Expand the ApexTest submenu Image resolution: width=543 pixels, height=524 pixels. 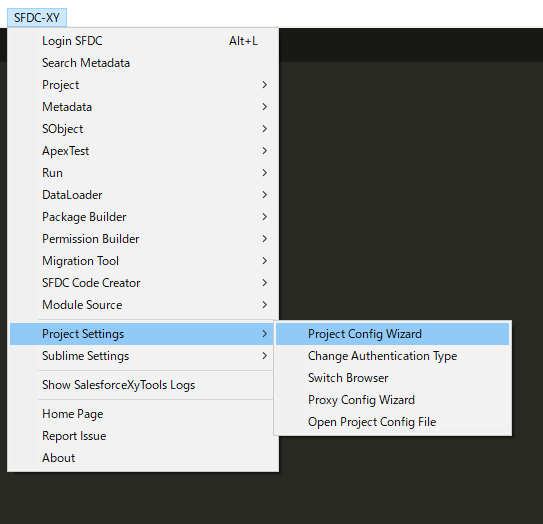[x=143, y=151]
